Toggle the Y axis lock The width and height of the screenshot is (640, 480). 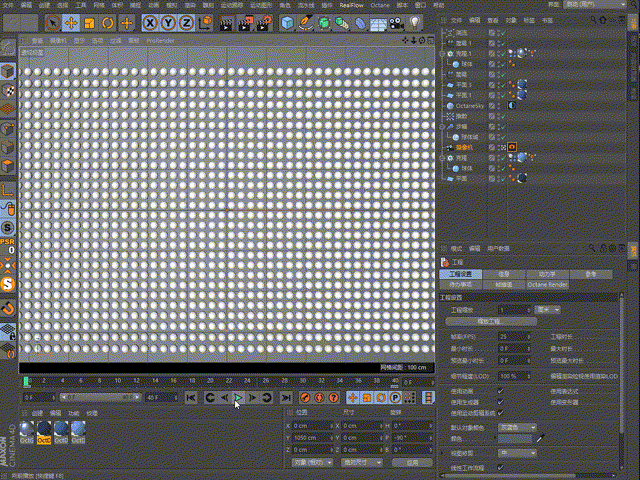point(168,23)
